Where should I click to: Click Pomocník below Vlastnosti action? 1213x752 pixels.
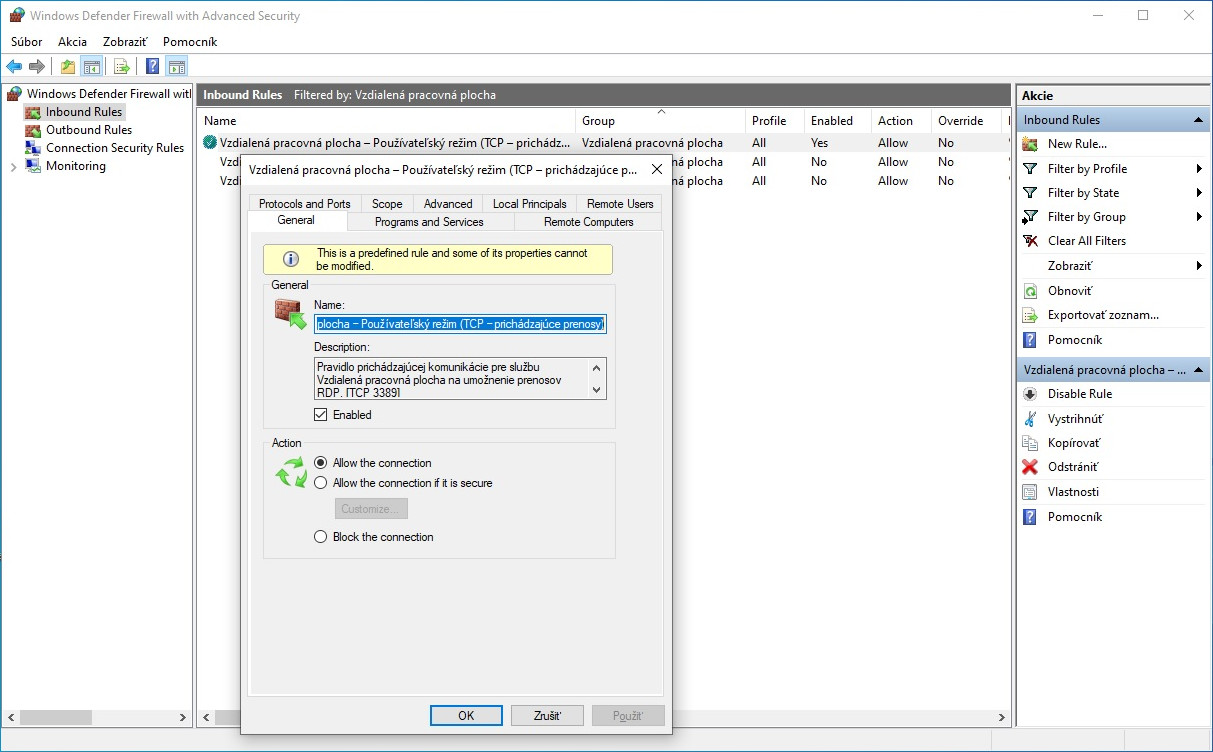click(1074, 517)
